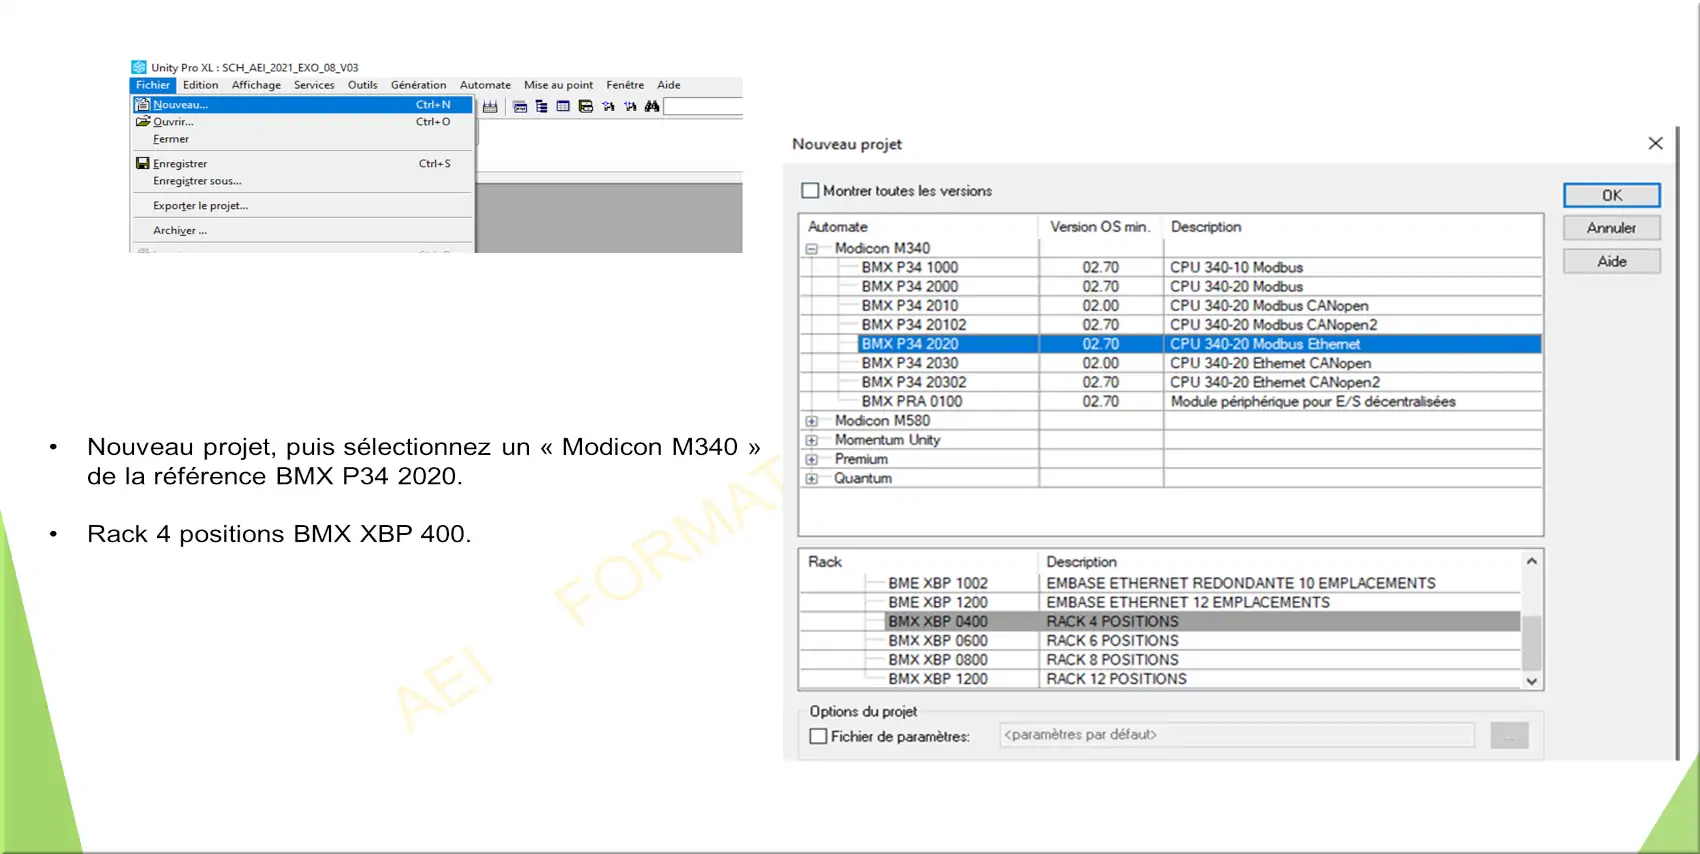The height and width of the screenshot is (854, 1700).
Task: Click the table grid toolbar icon
Action: point(563,106)
